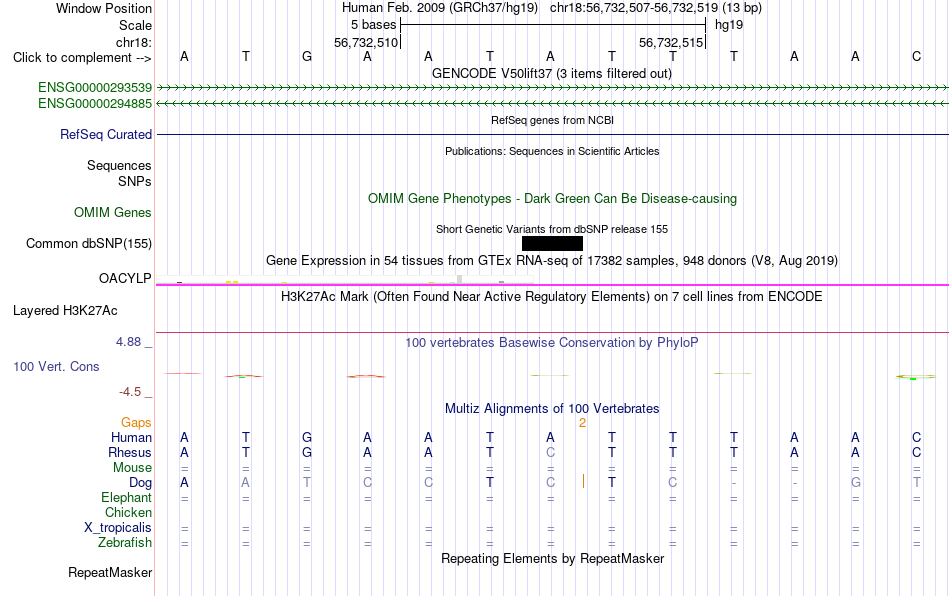Click the orange insertion bar in Dog row
Screen dimensions: 950x596
pyautogui.click(x=583, y=482)
